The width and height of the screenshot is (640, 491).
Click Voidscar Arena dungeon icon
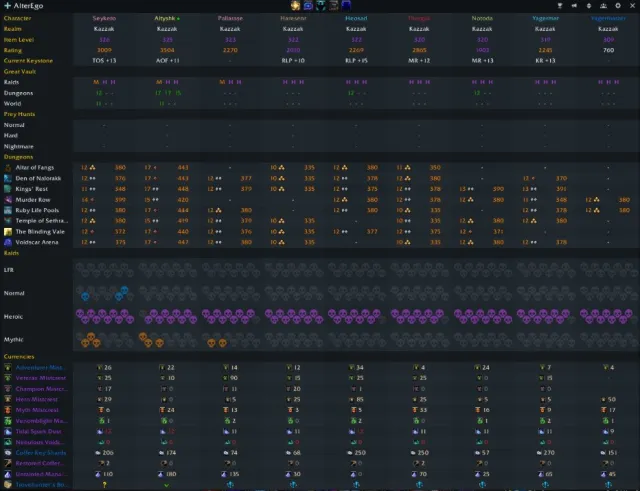8,242
